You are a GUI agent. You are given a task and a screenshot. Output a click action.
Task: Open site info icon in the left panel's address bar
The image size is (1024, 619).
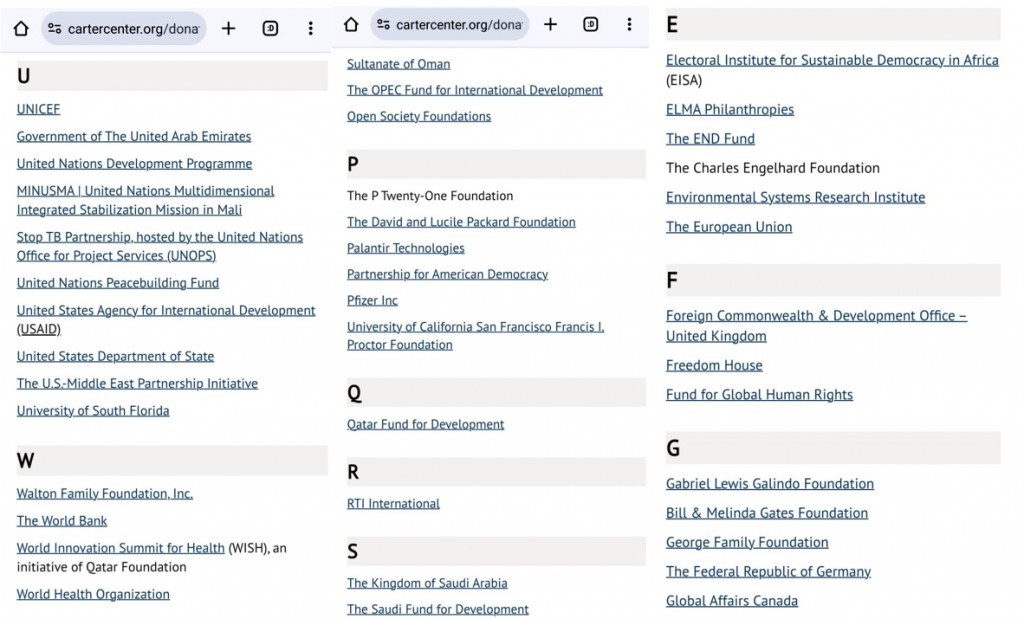tap(55, 29)
